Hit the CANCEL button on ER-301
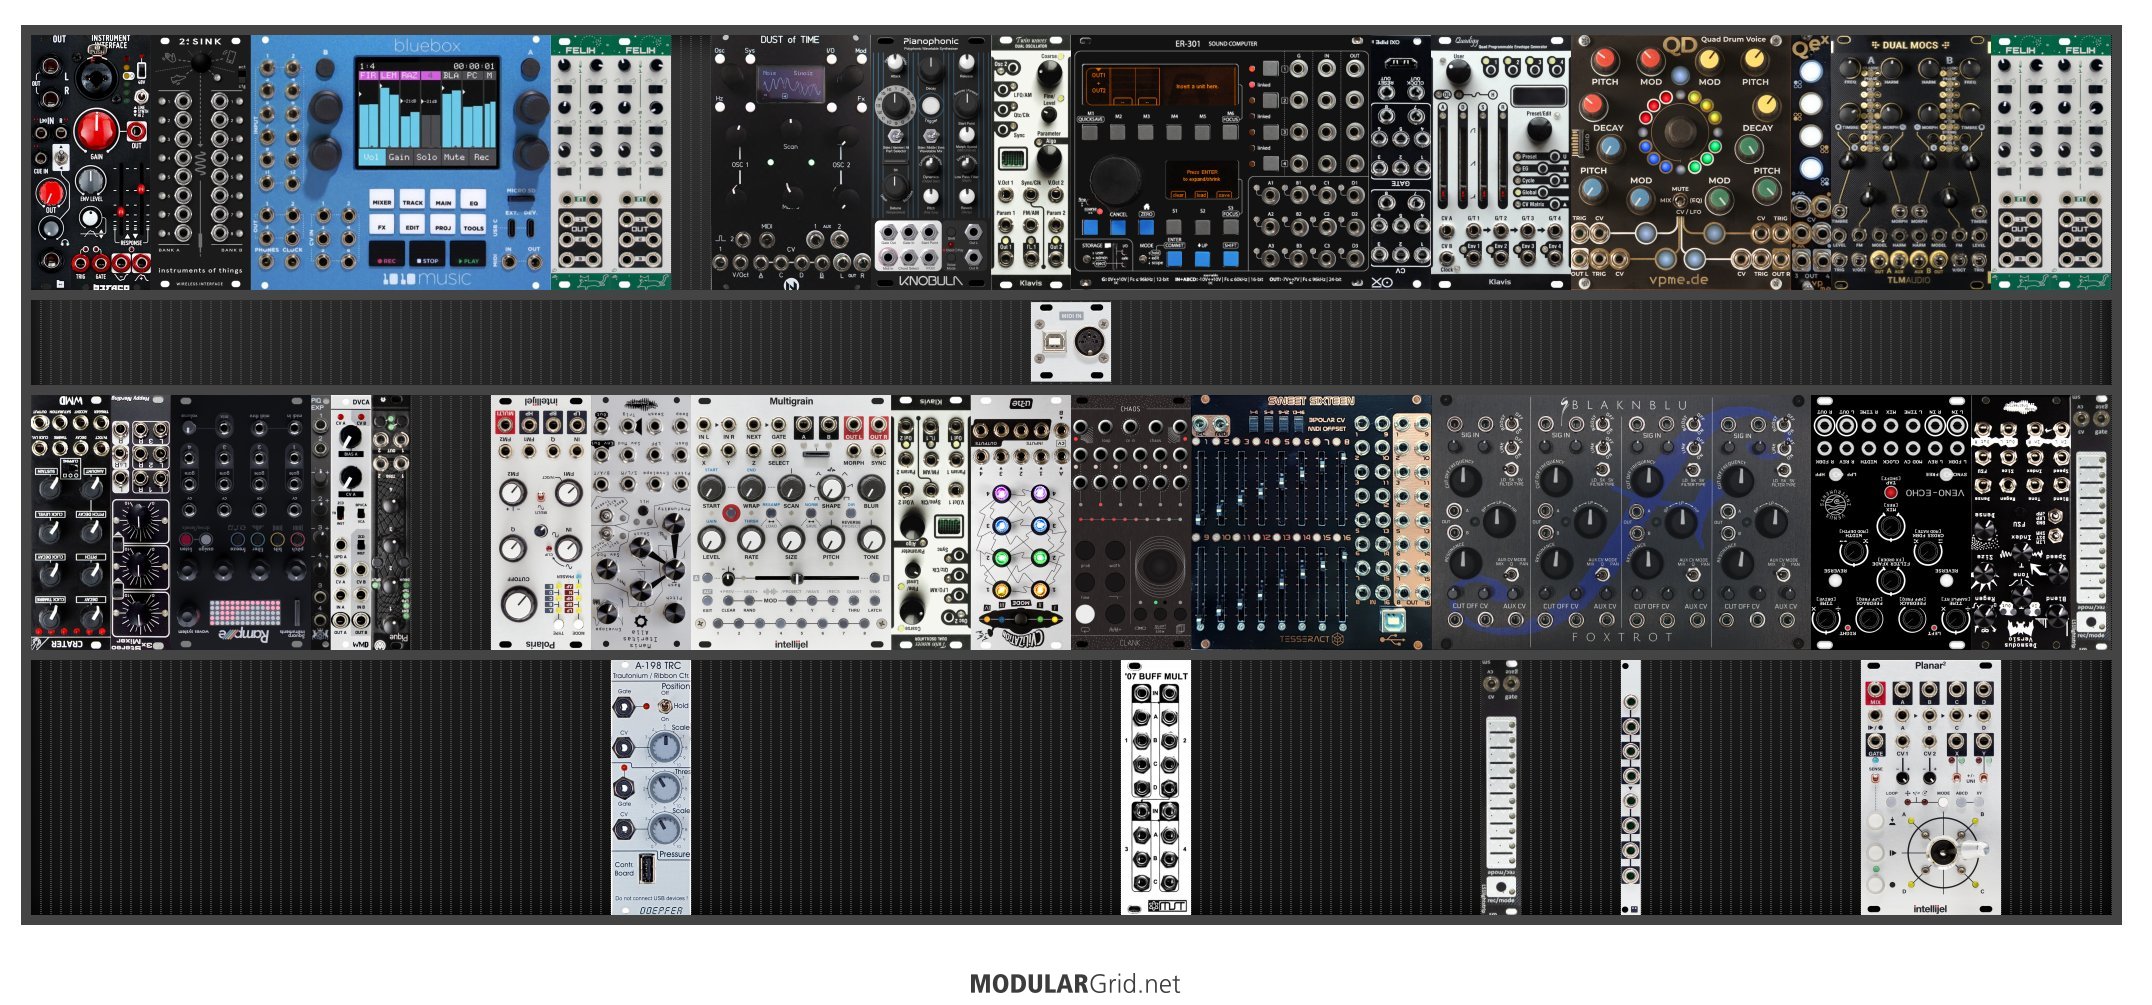 click(1118, 228)
